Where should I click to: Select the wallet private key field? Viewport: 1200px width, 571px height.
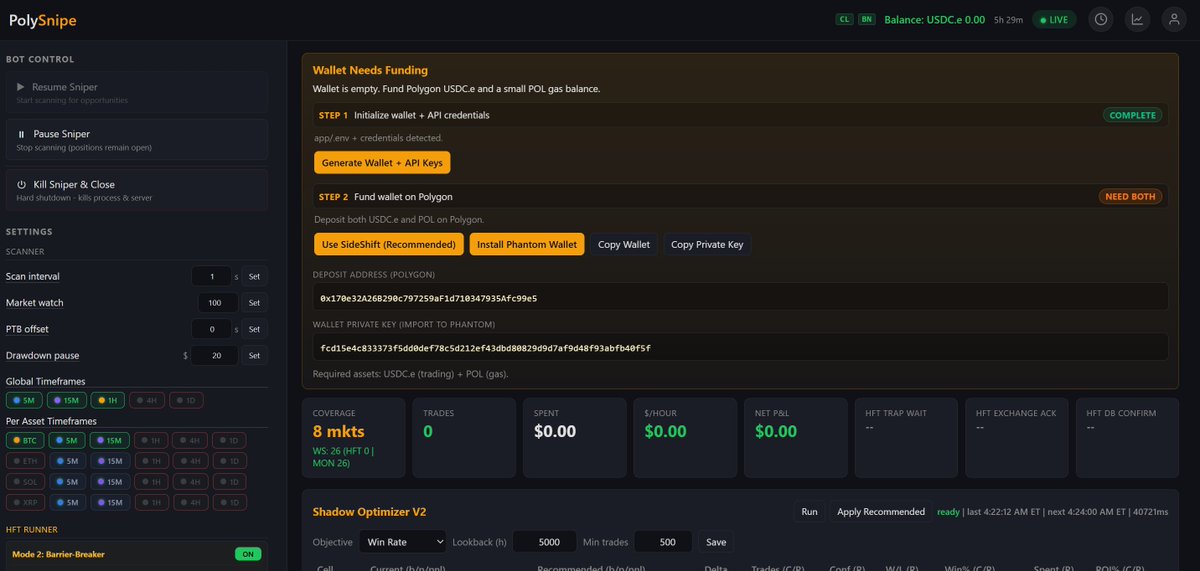pyautogui.click(x=740, y=348)
